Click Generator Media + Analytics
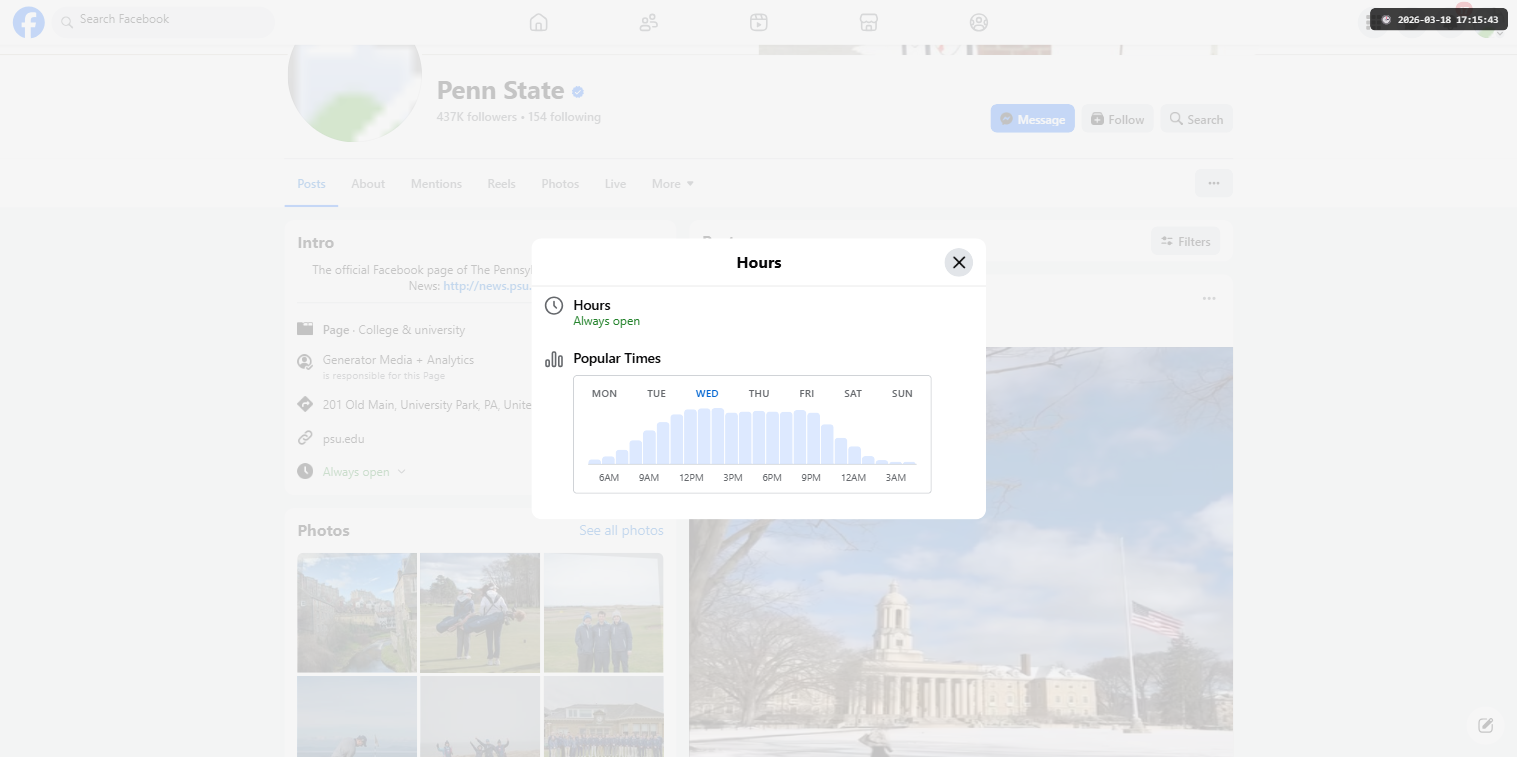This screenshot has width=1517, height=757. tap(398, 360)
